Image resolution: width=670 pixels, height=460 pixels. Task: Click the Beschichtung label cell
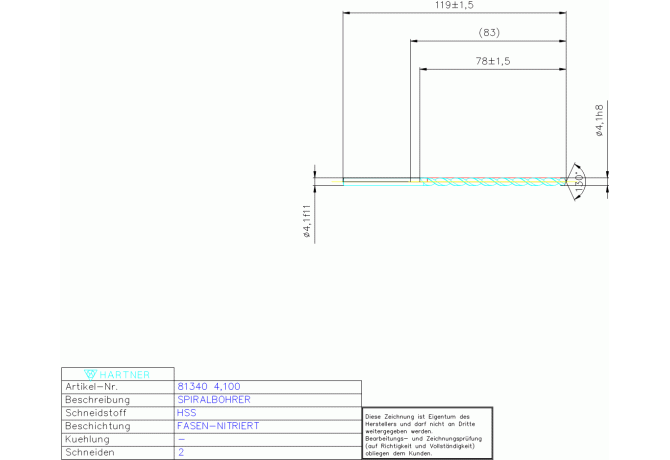click(x=97, y=426)
